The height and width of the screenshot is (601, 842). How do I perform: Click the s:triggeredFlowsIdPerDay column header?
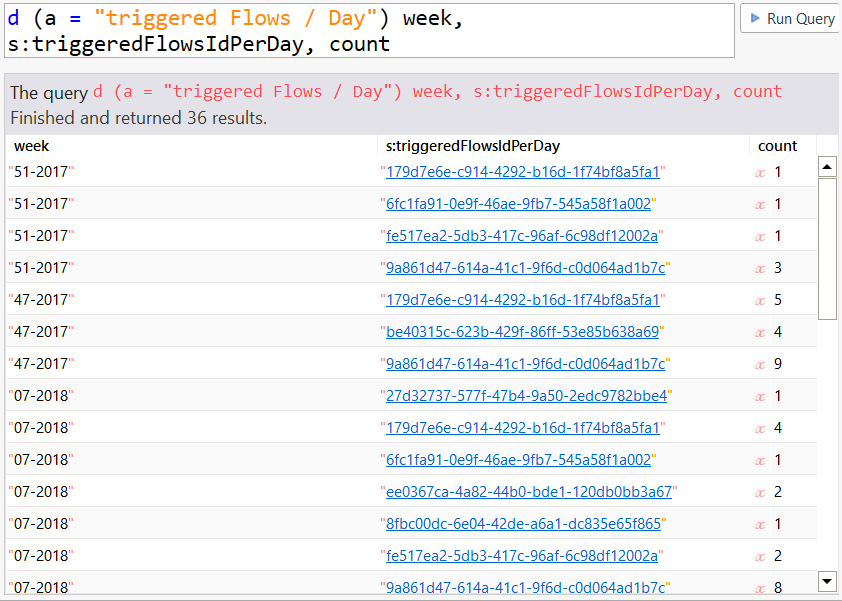473,146
